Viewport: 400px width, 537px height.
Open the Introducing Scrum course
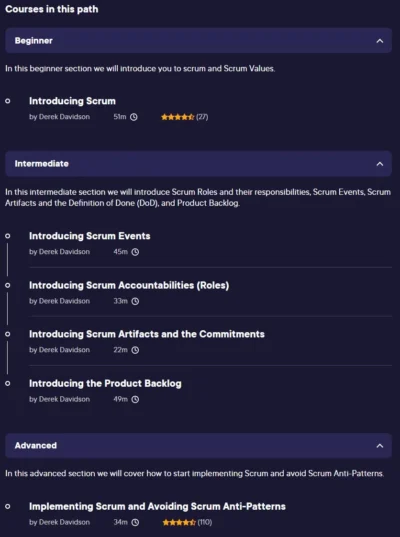coord(72,101)
